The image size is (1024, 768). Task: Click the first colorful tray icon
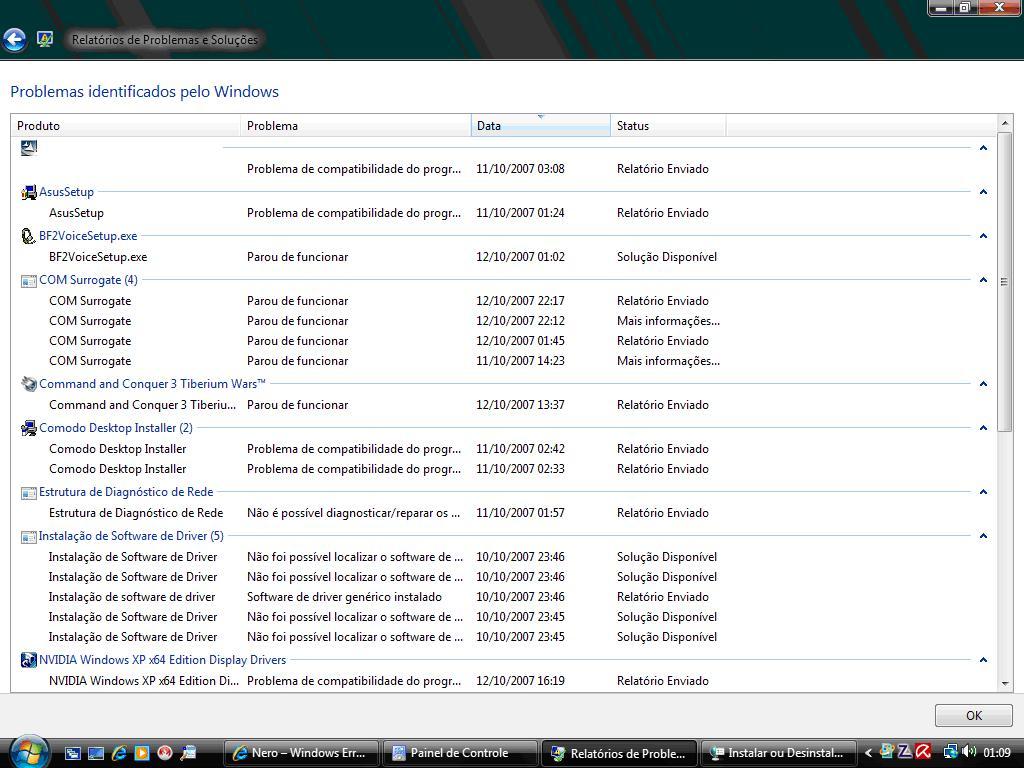click(887, 752)
